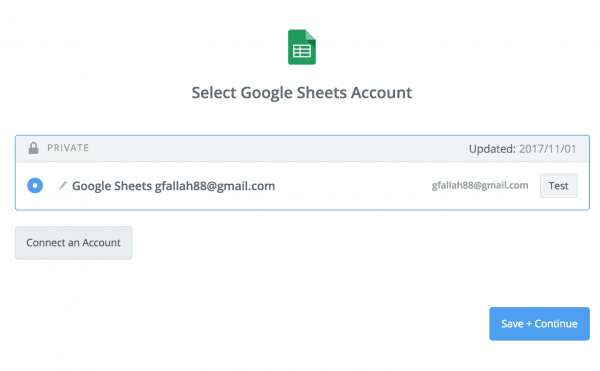Click the gray gfallah88@gmail.com email text
The height and width of the screenshot is (371, 600).
coord(480,186)
